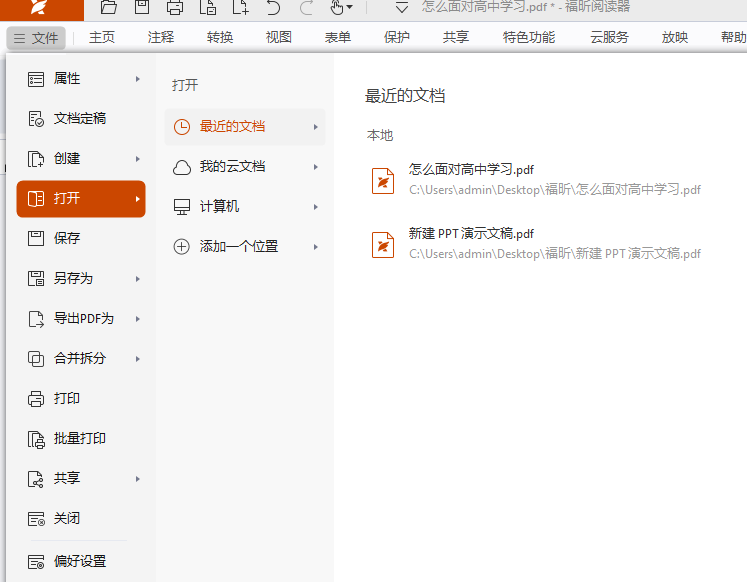
Task: Click the clock icon beside 最近的文档
Action: [182, 127]
